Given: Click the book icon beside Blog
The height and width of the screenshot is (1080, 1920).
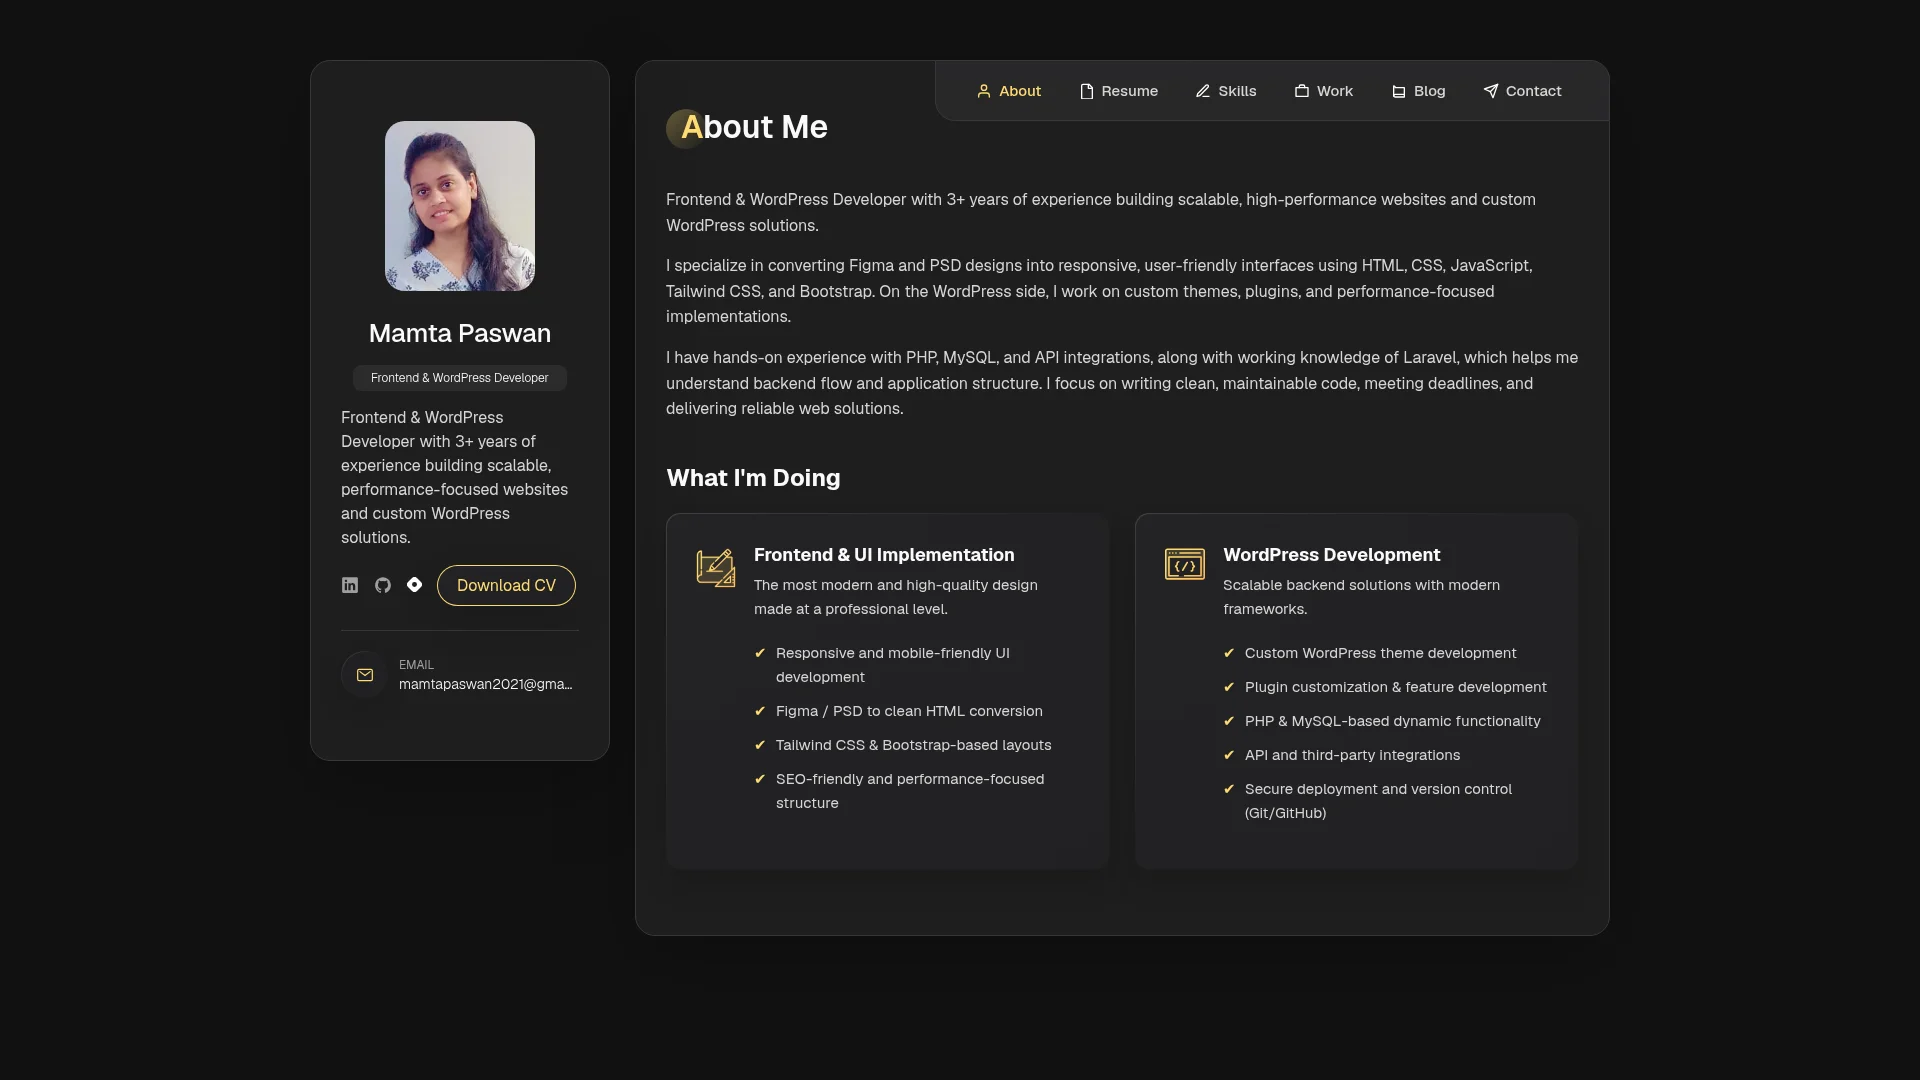Looking at the screenshot, I should click(1399, 91).
